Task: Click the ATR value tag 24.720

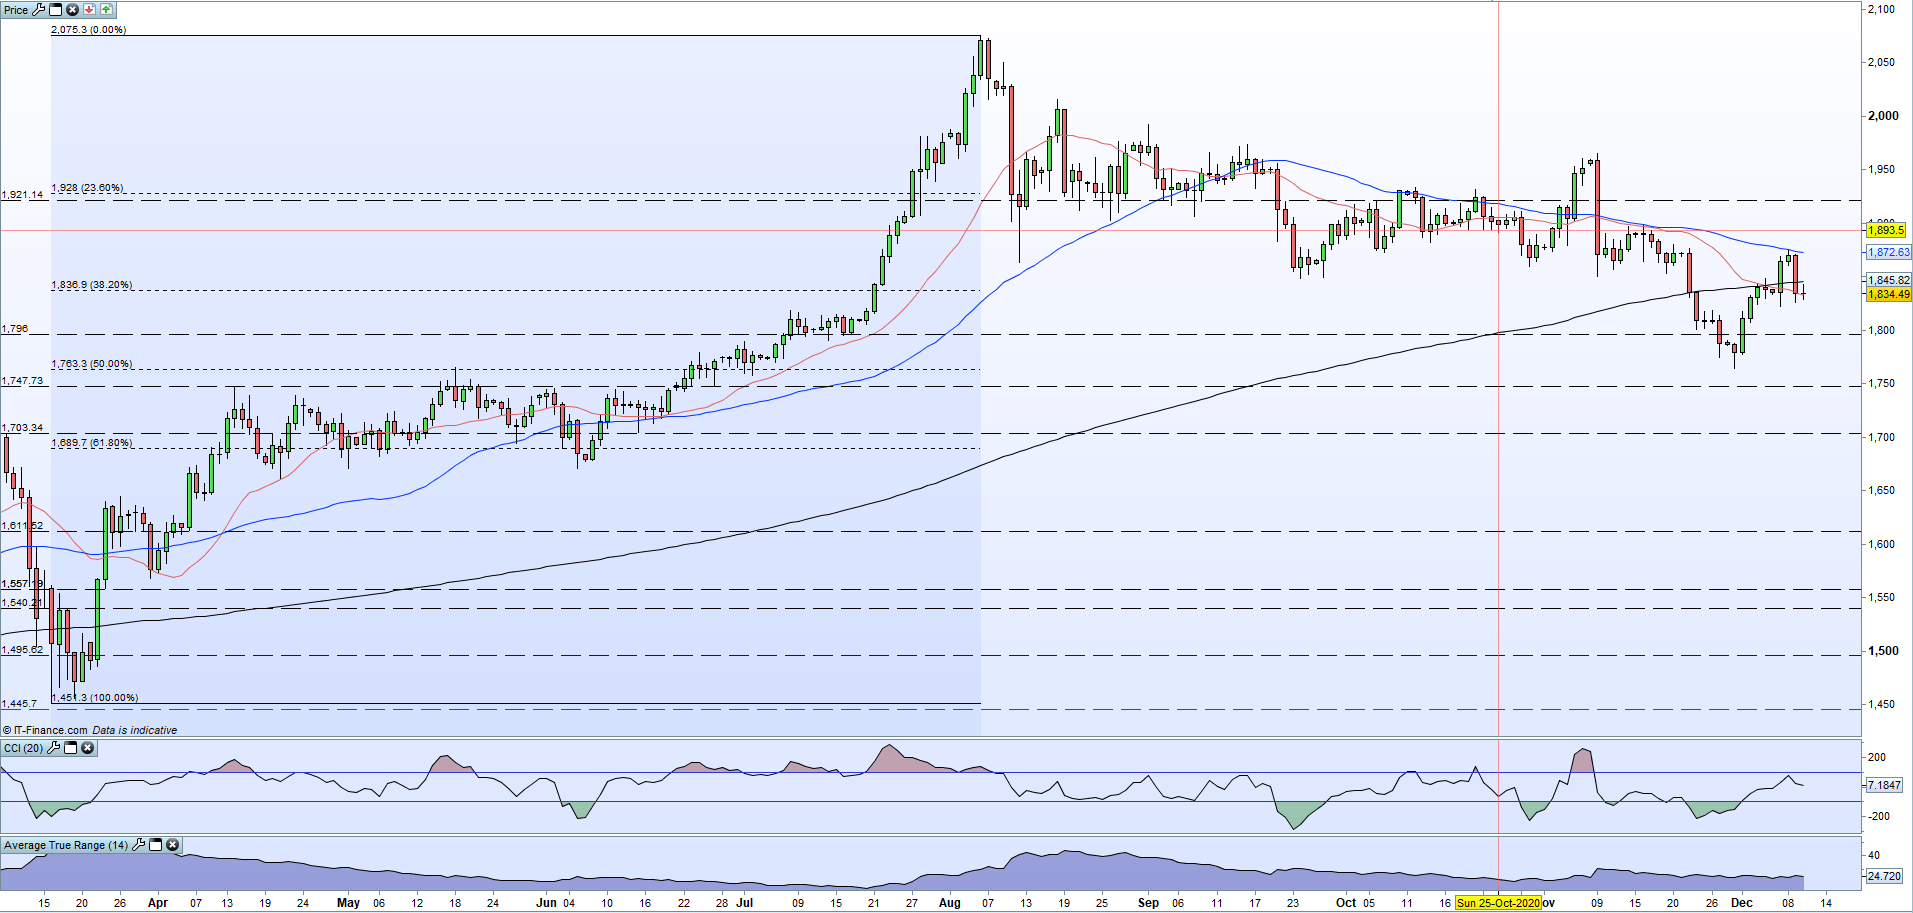Action: point(1884,876)
